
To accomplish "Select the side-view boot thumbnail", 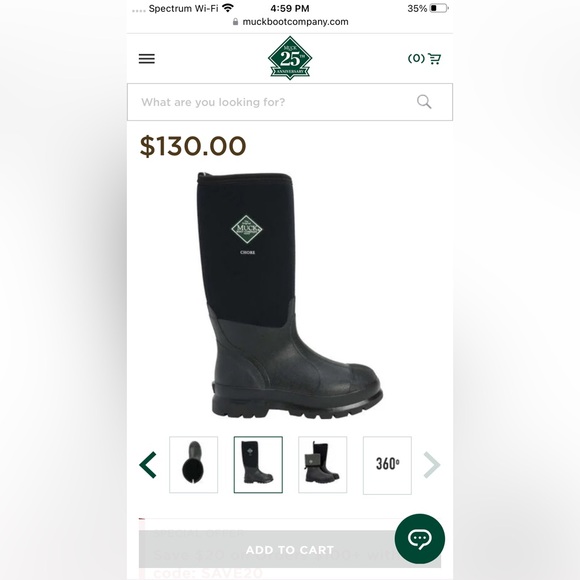I will tap(258, 465).
